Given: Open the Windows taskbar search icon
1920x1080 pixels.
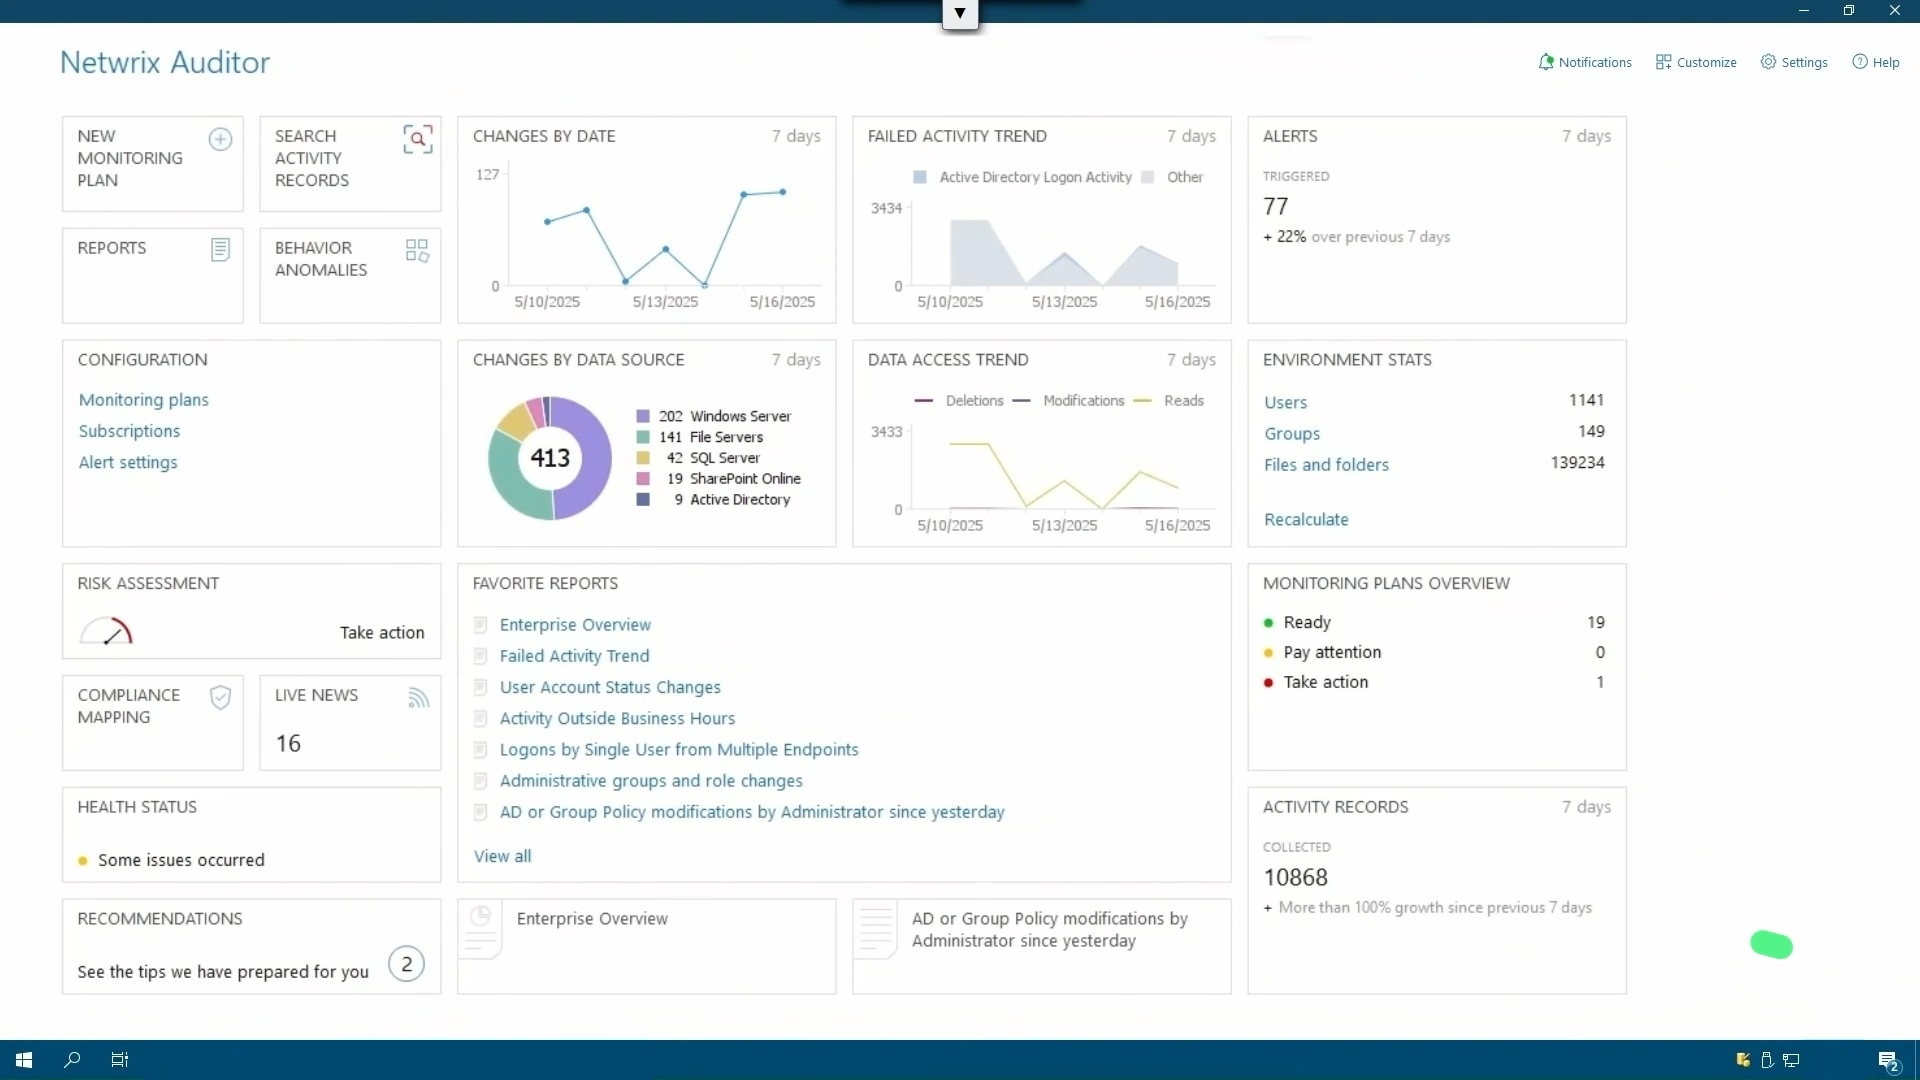Looking at the screenshot, I should pos(72,1060).
